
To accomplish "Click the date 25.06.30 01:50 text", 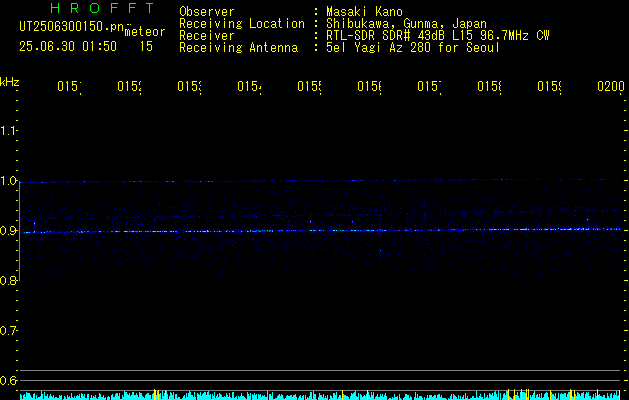I will click(x=68, y=47).
